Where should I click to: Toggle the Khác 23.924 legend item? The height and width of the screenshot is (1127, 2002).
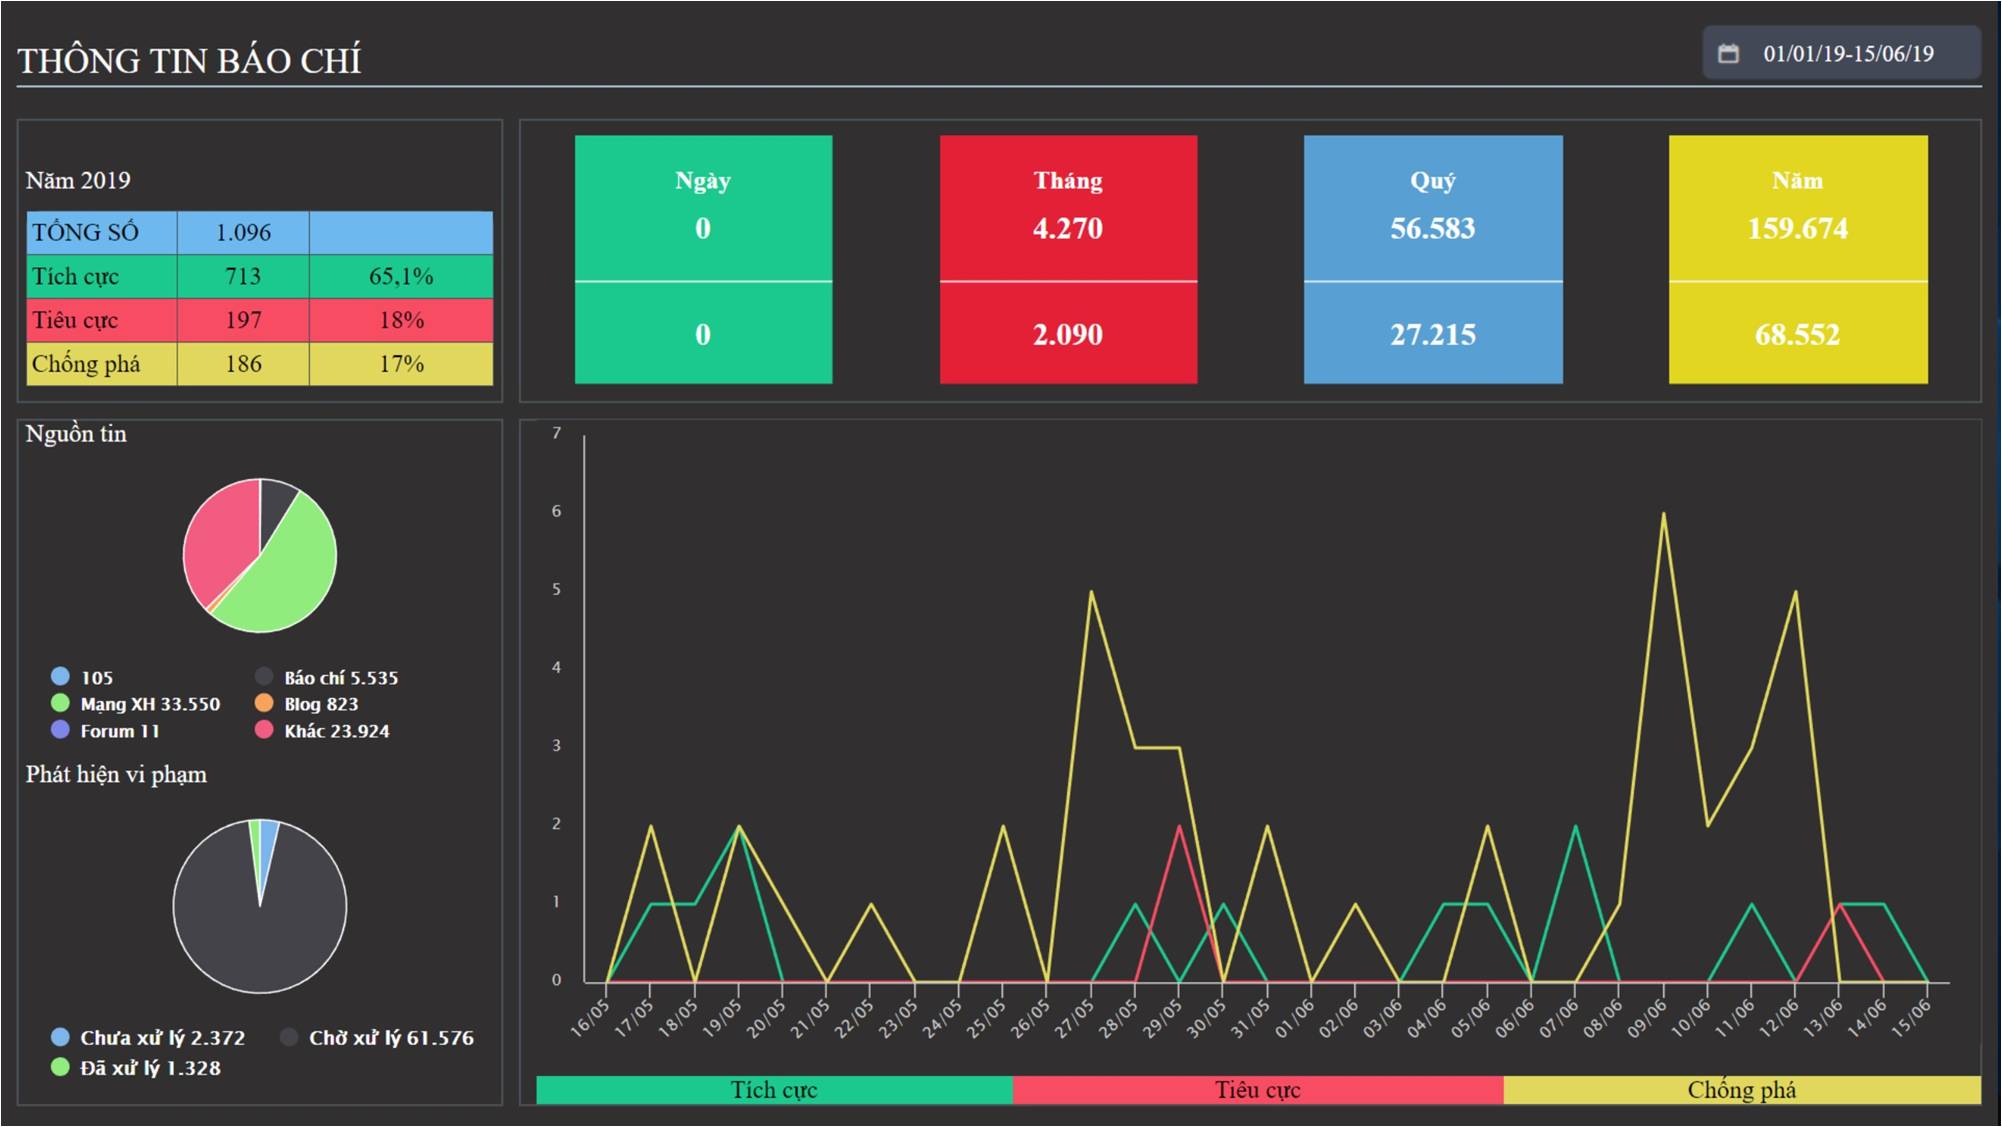(x=335, y=731)
